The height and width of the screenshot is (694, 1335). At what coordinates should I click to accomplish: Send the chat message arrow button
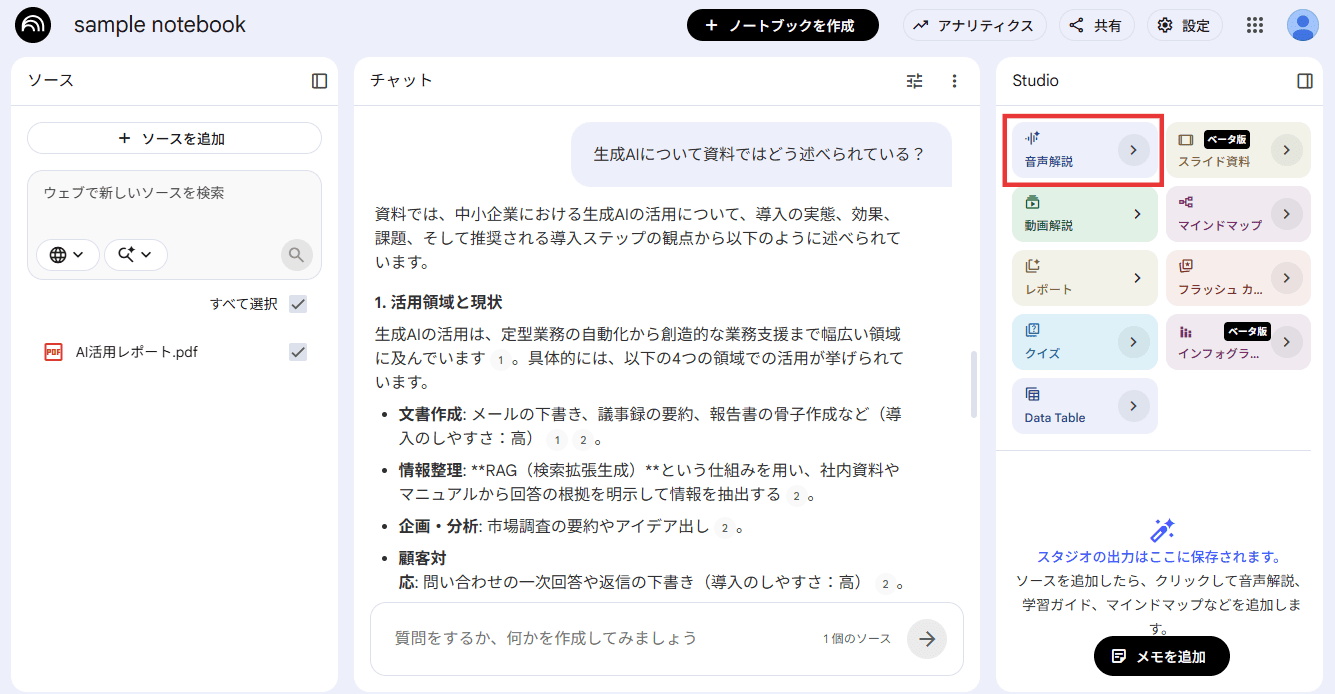point(927,639)
